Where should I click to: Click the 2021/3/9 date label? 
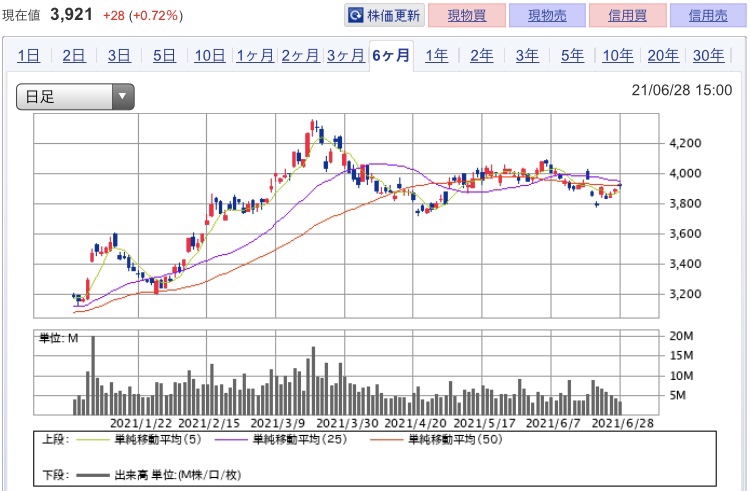(x=278, y=423)
